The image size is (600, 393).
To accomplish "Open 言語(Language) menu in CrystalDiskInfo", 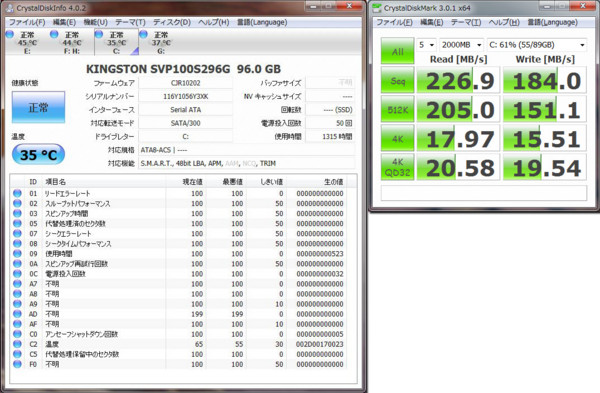I will [x=262, y=22].
